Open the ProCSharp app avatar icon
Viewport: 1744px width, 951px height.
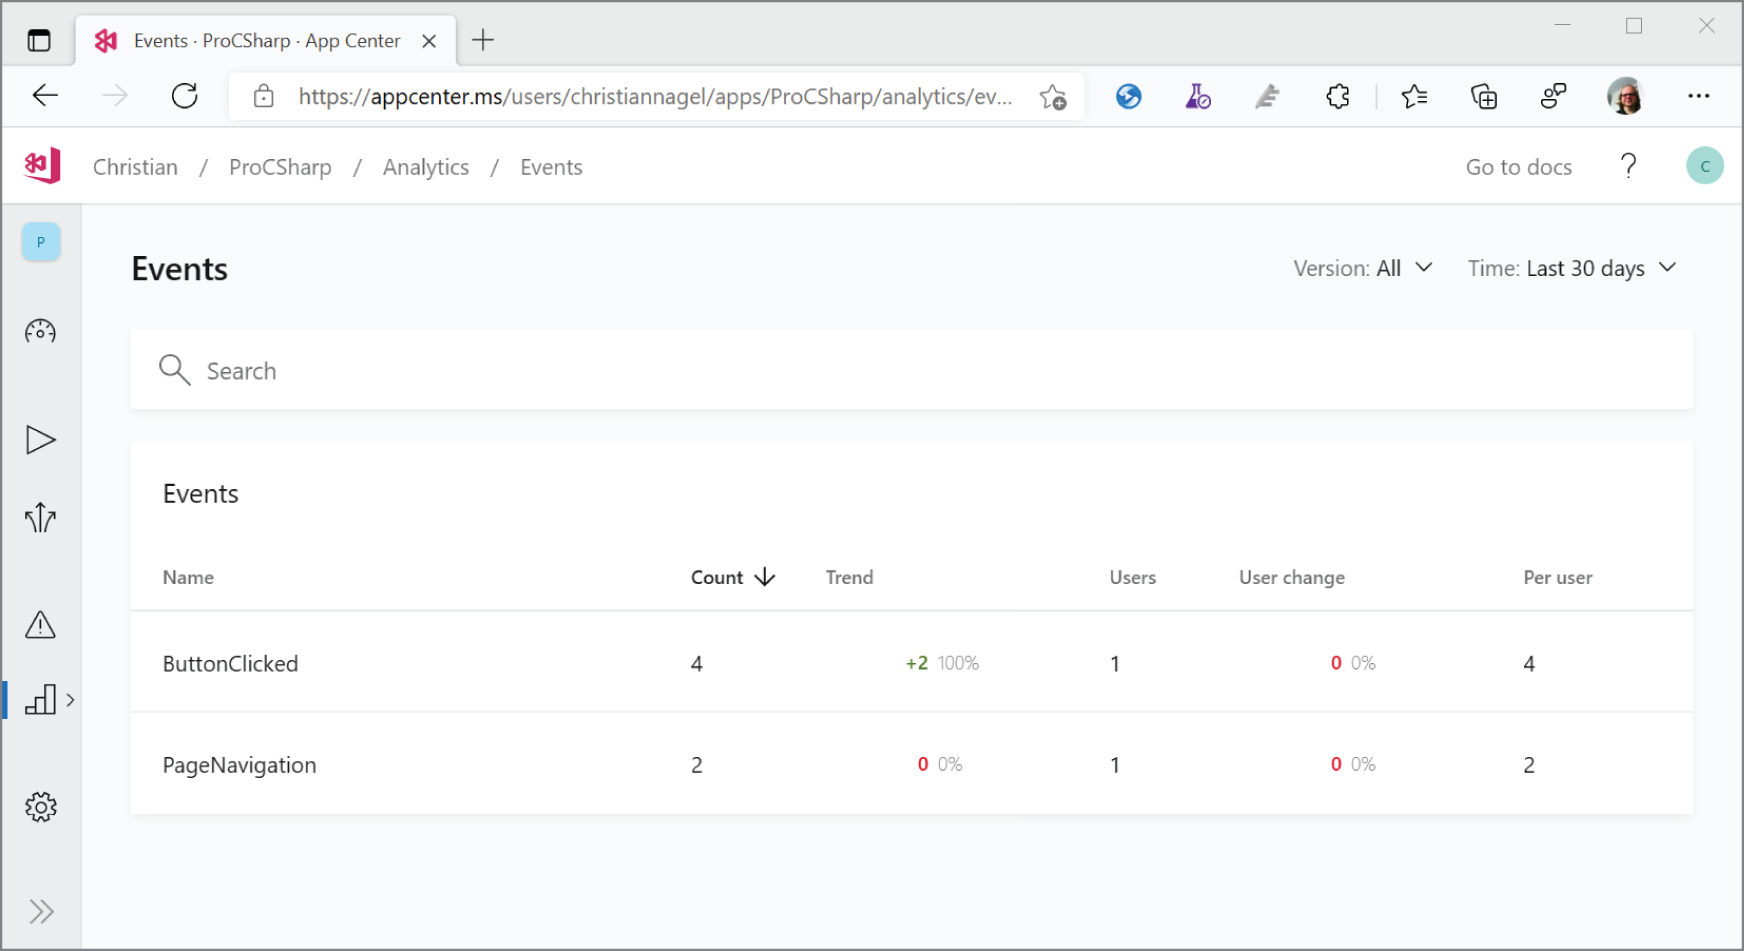[40, 241]
